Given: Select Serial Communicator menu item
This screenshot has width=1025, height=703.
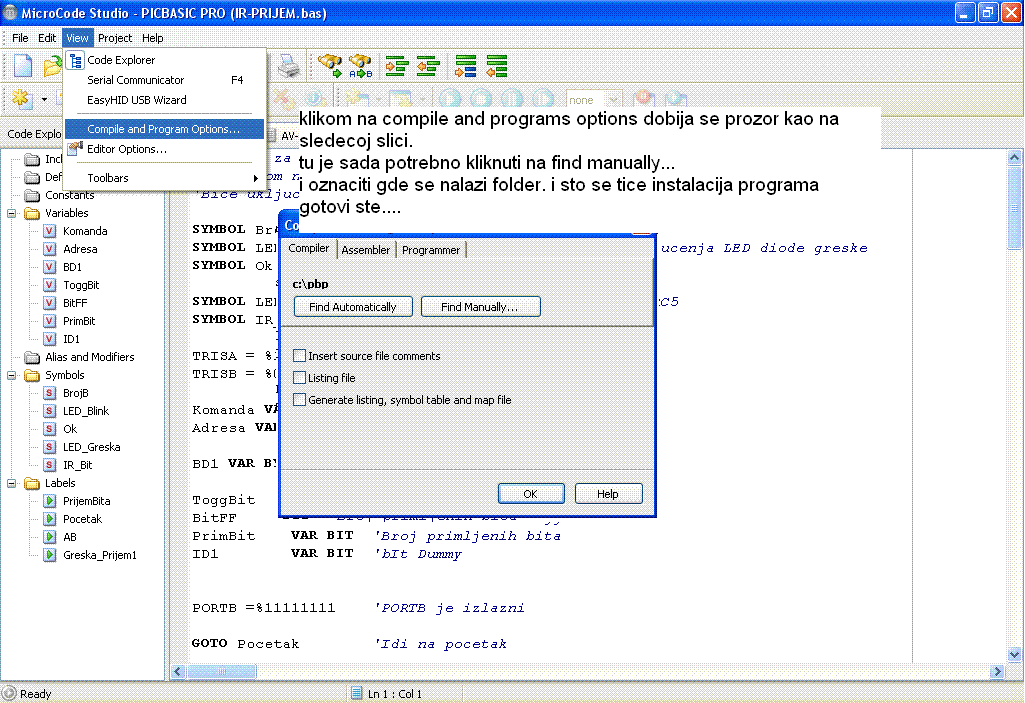Looking at the screenshot, I should point(164,80).
